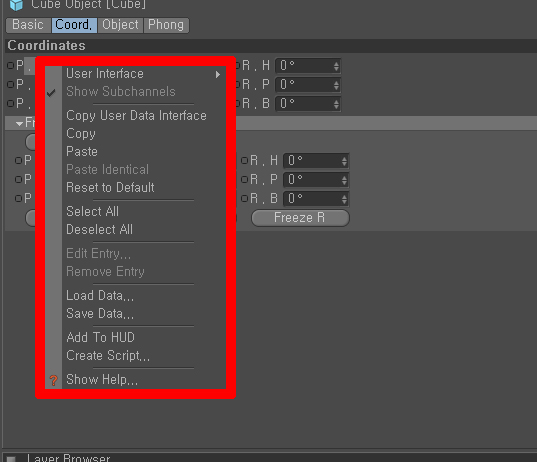Expand the User Interface submenu arrow
This screenshot has width=537, height=462.
point(218,74)
